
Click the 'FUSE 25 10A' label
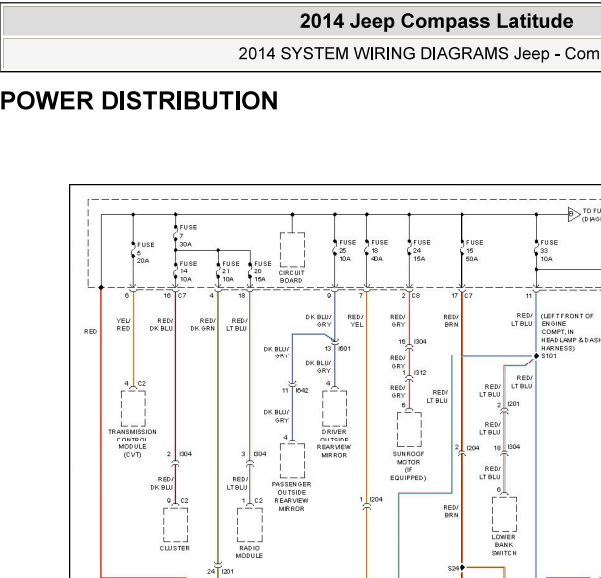[347, 251]
